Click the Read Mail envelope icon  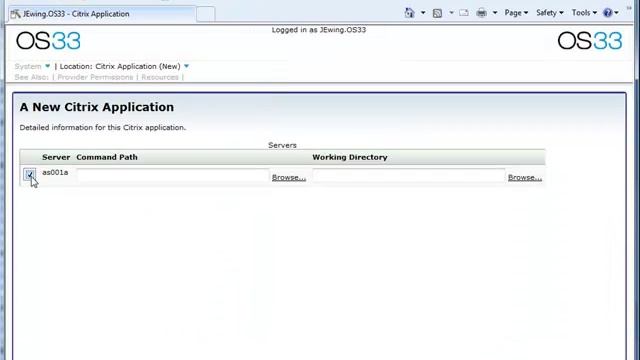[464, 13]
